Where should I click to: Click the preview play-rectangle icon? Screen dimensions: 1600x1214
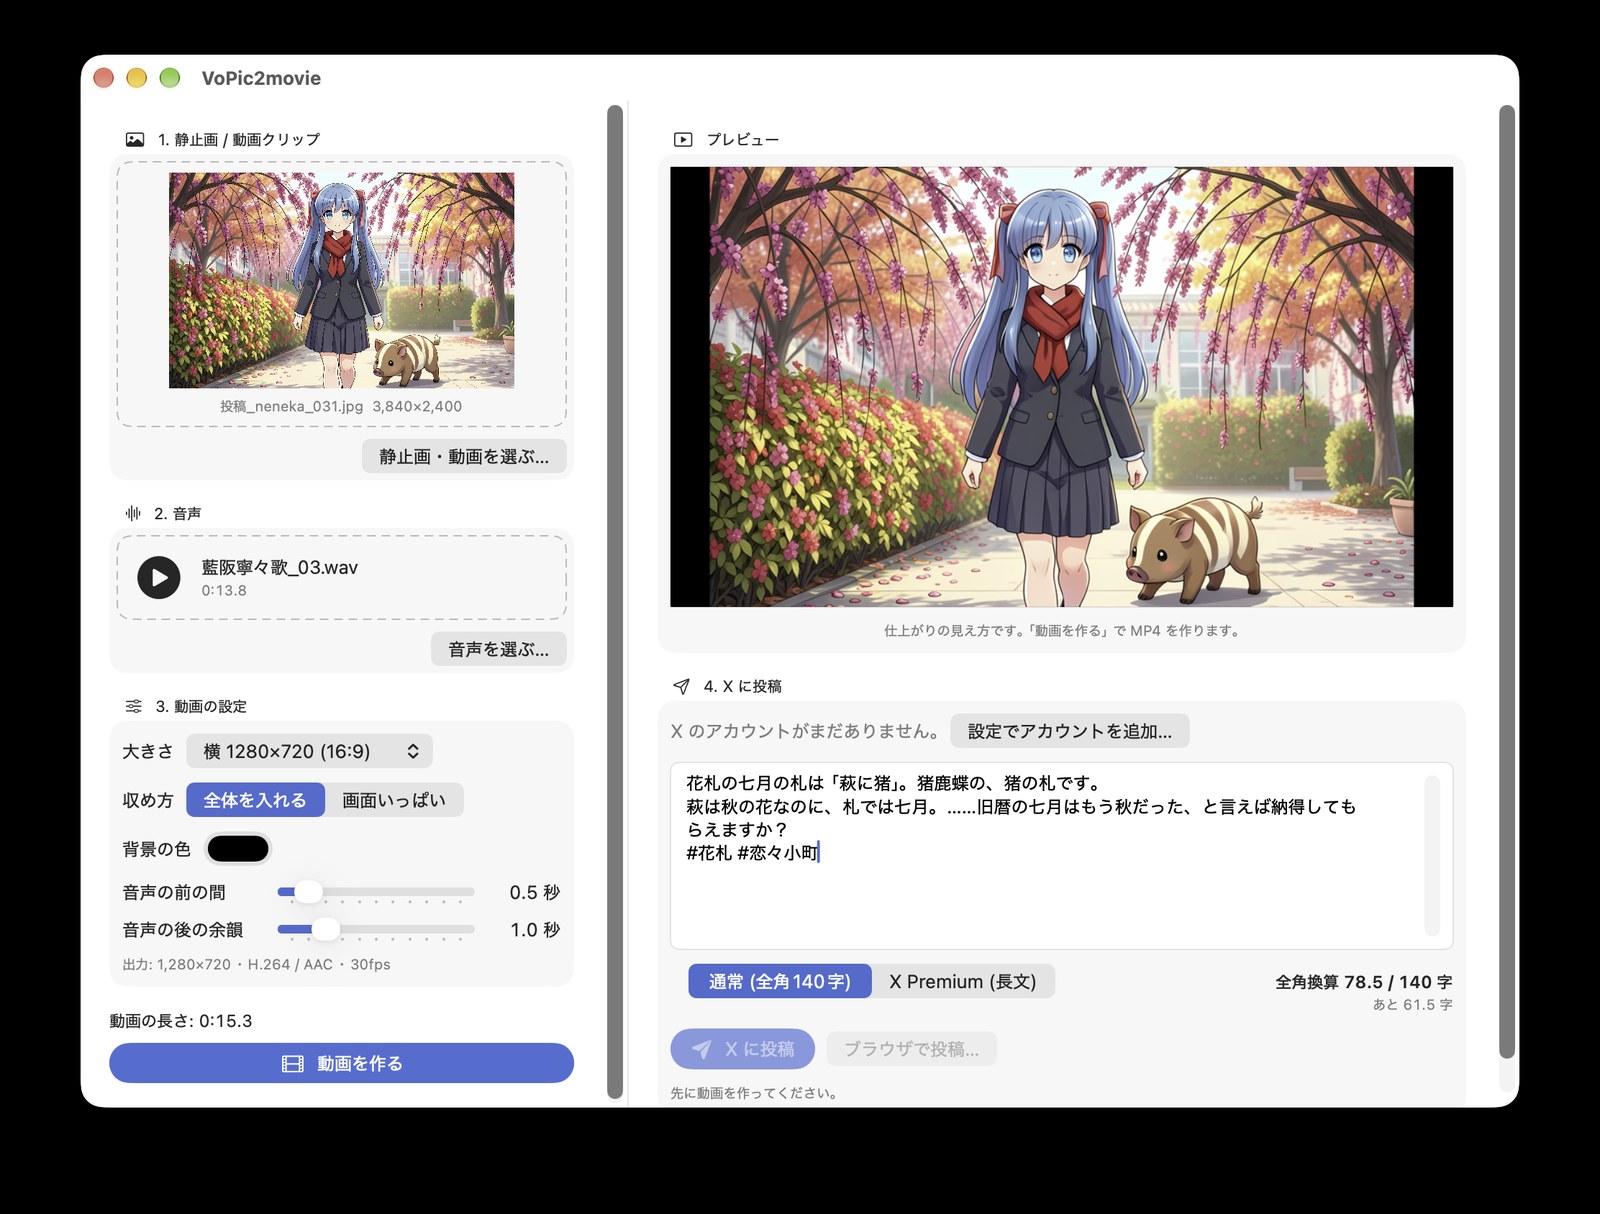[x=683, y=140]
